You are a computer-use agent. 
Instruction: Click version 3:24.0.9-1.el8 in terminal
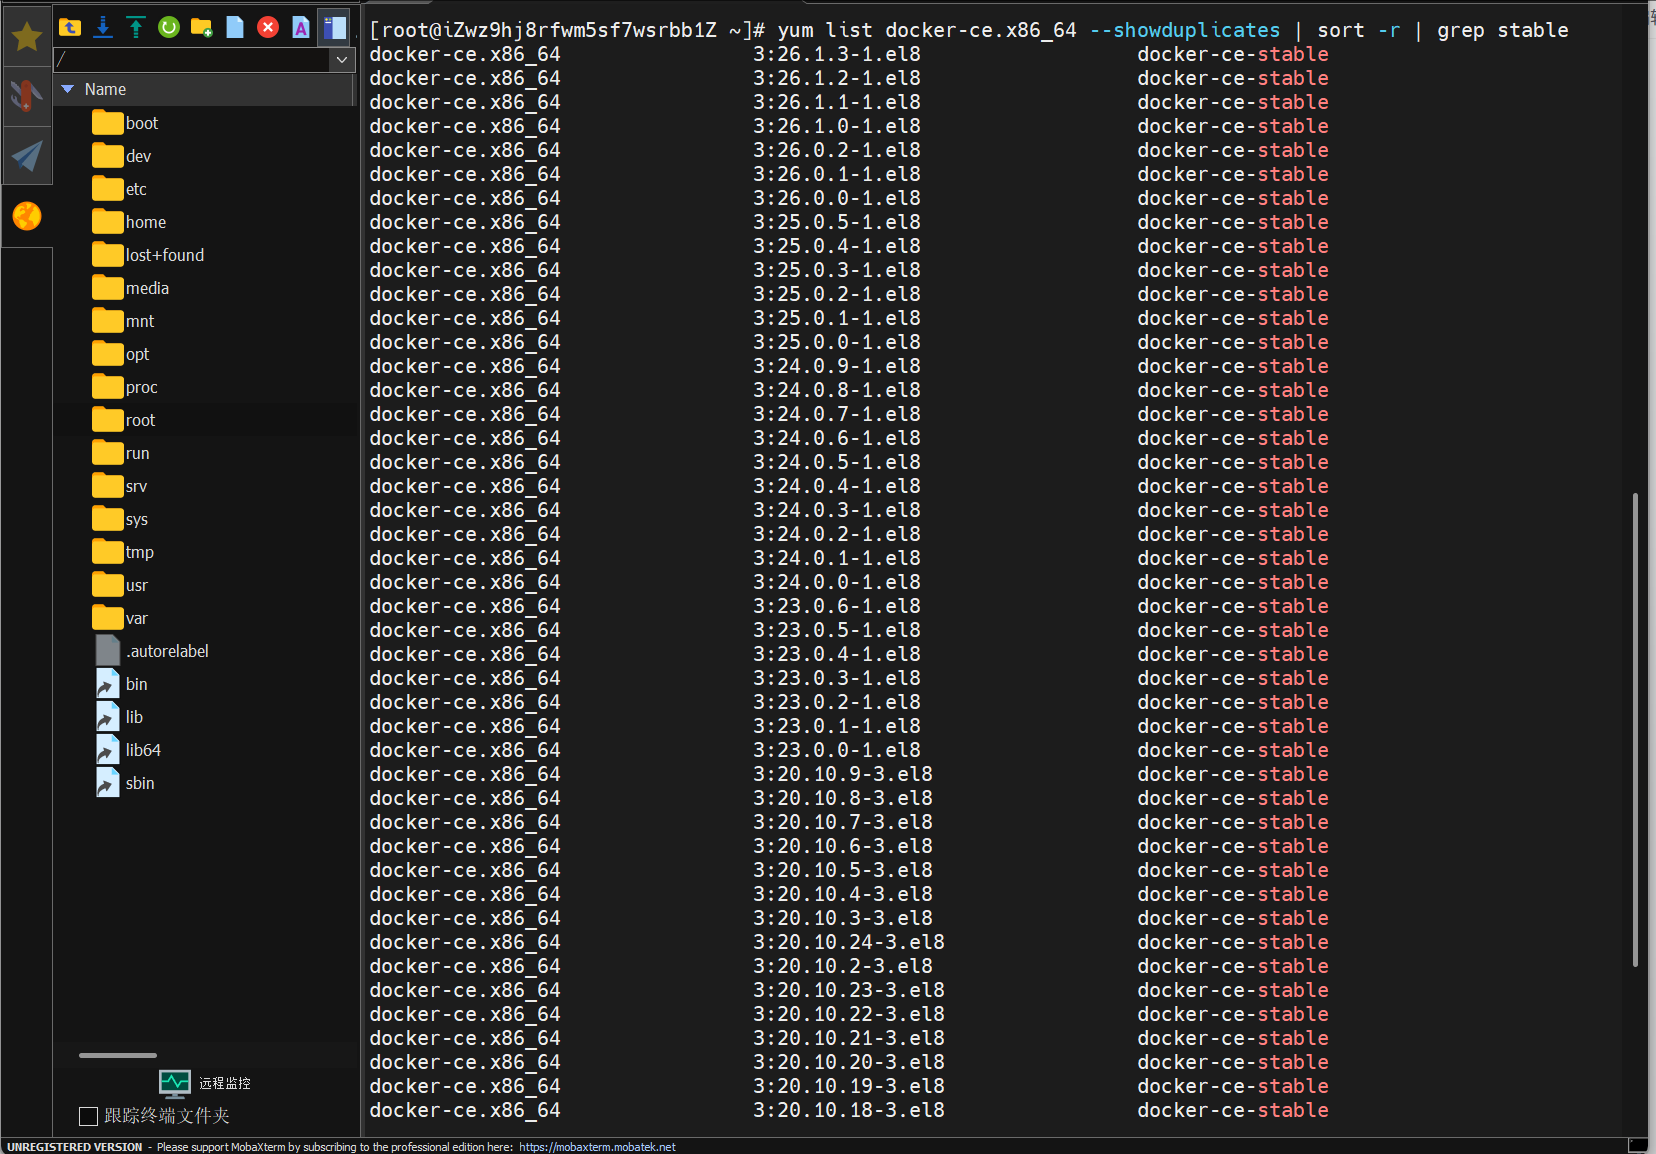click(837, 366)
